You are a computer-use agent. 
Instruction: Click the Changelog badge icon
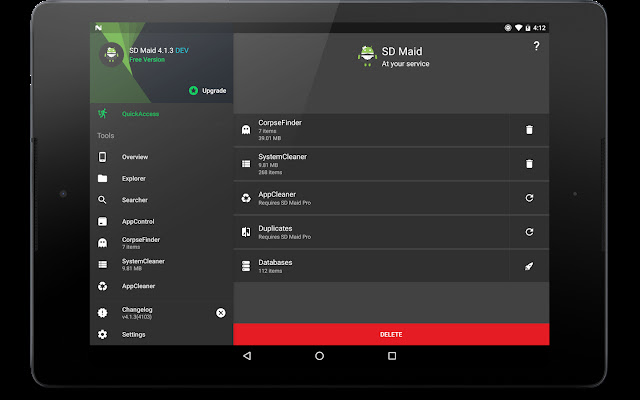(102, 313)
